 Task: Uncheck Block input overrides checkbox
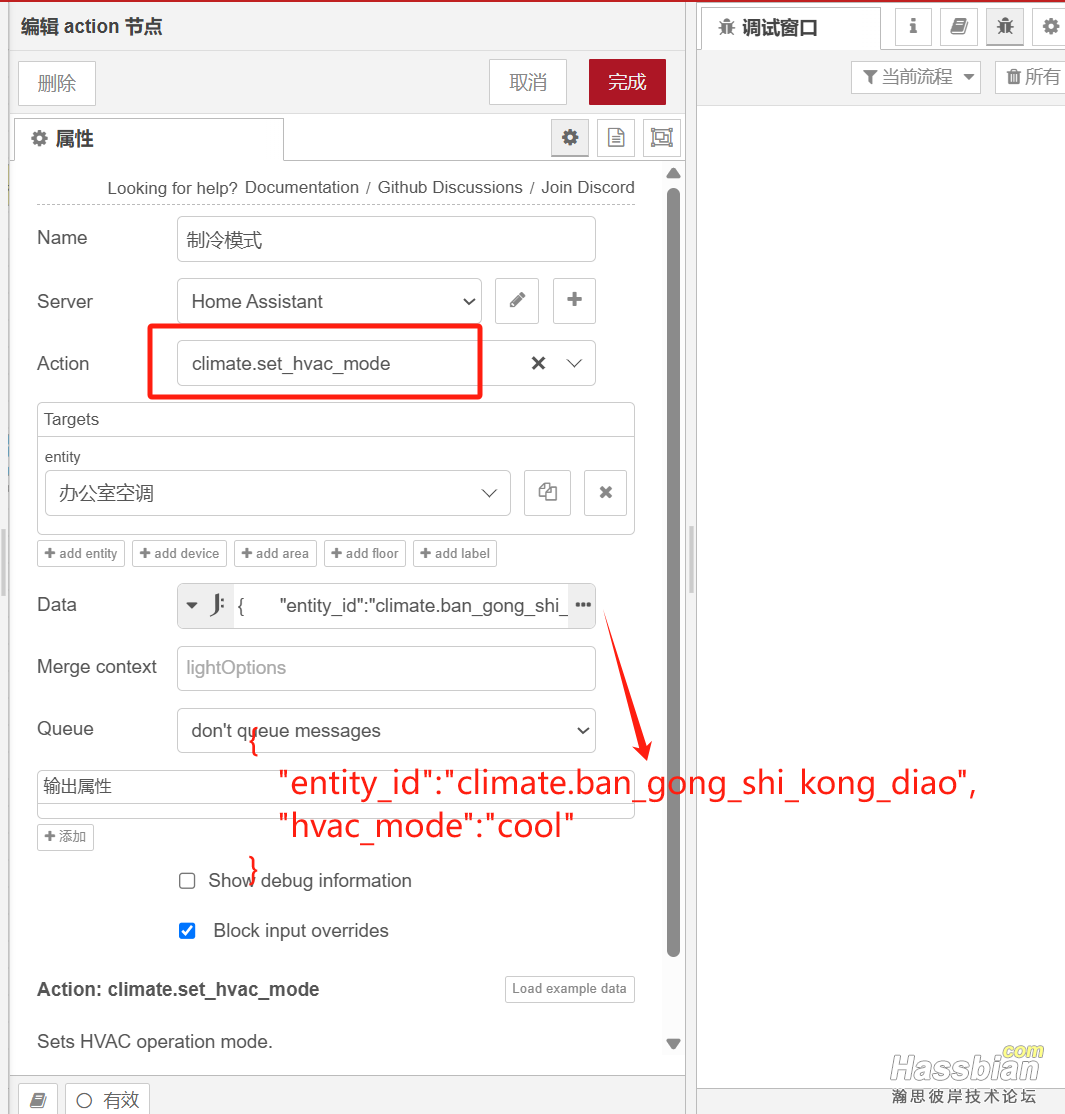click(187, 931)
